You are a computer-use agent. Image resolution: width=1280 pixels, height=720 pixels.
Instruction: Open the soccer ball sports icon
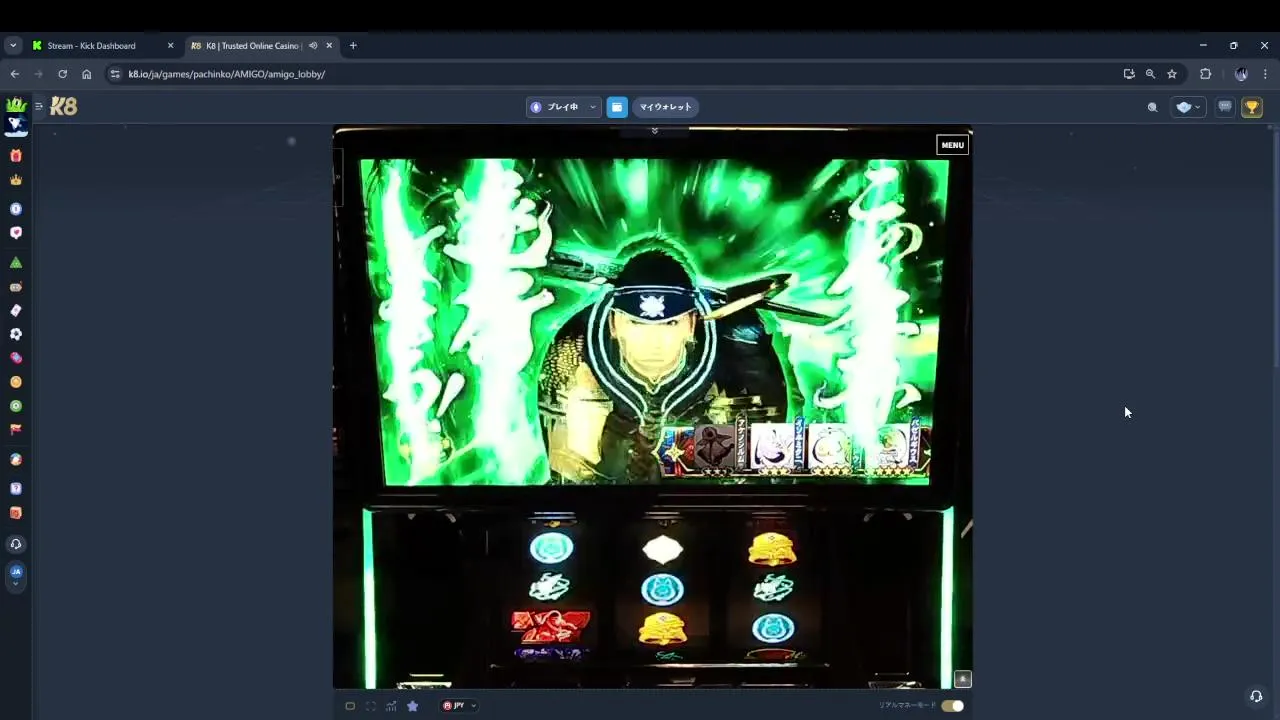(15, 334)
